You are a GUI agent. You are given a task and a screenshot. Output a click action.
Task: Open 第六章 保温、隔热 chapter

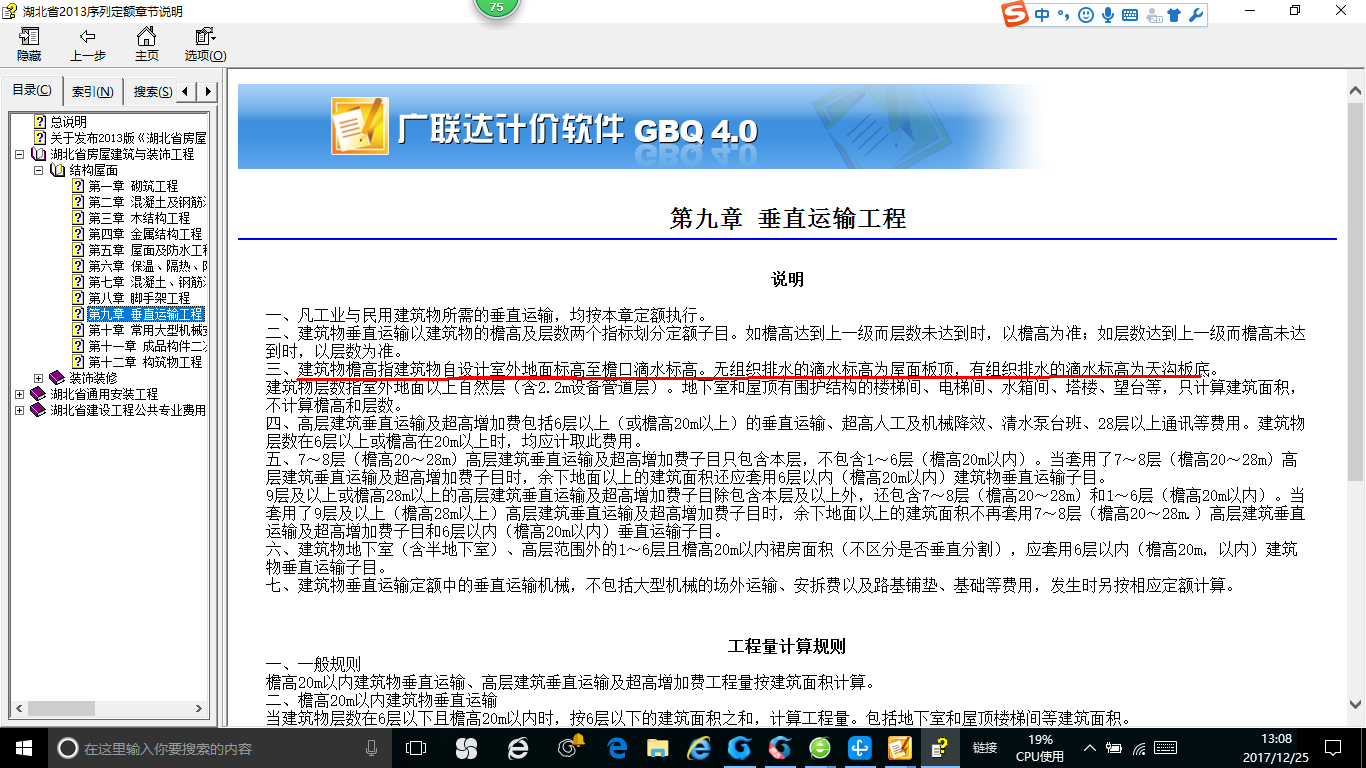point(147,266)
